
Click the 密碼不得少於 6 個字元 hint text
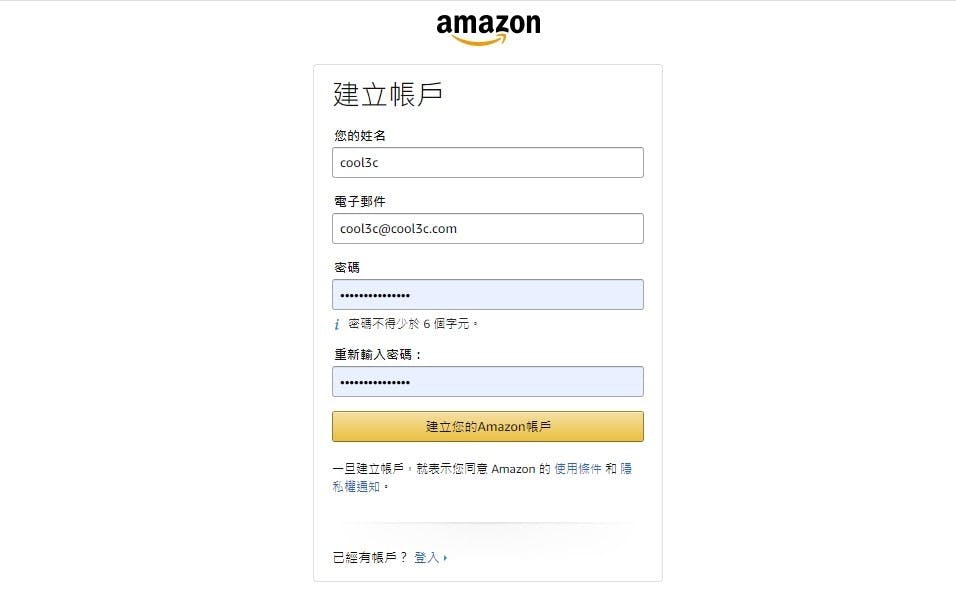[x=413, y=324]
